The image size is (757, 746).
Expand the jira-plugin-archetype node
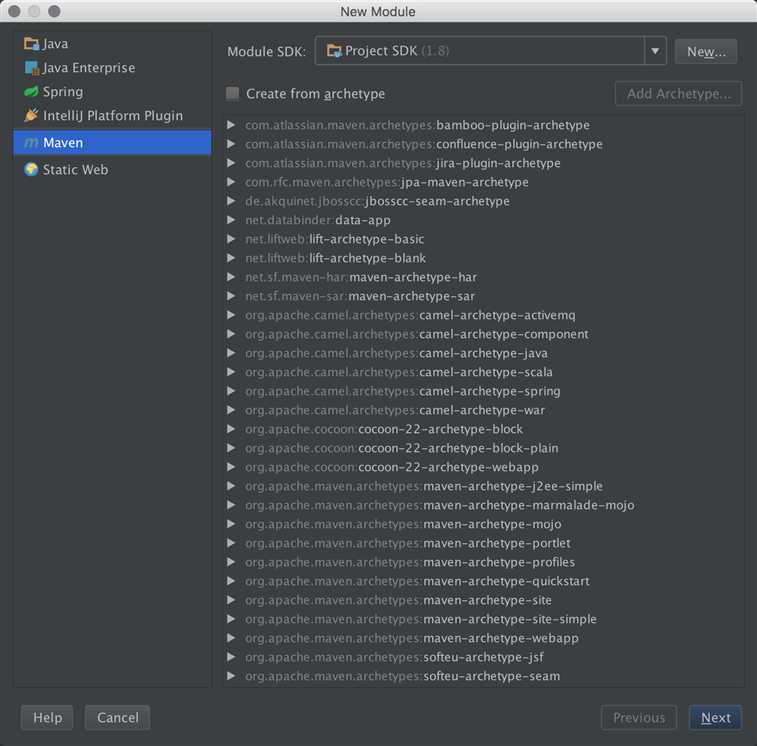point(231,163)
